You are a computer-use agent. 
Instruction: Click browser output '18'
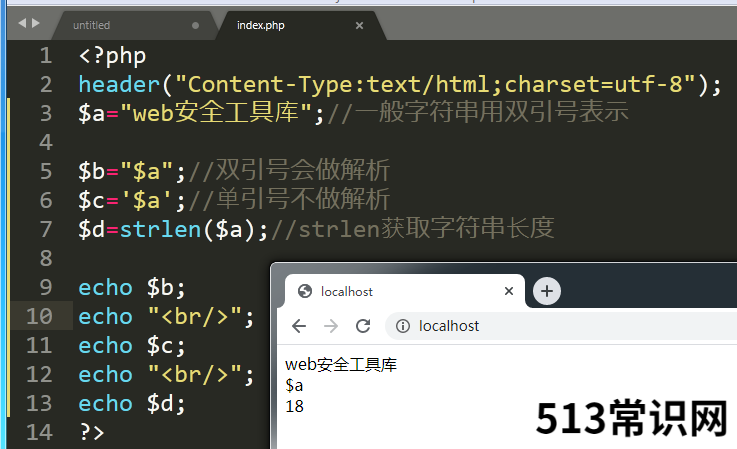click(x=294, y=406)
